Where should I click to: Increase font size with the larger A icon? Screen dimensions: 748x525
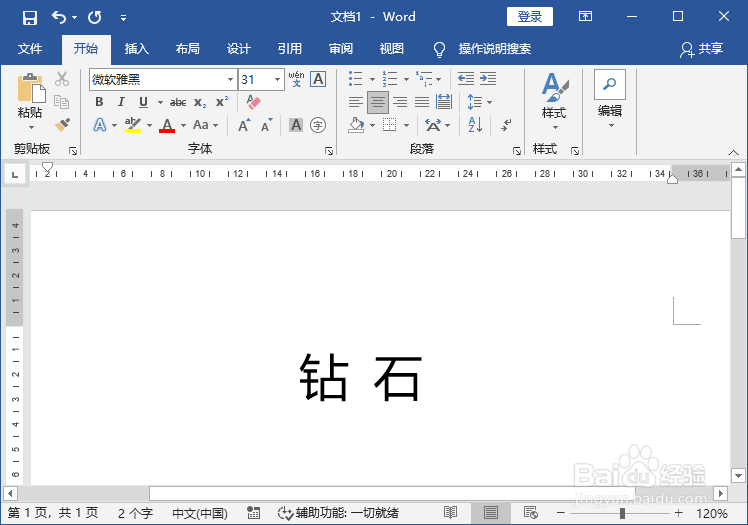coord(244,125)
